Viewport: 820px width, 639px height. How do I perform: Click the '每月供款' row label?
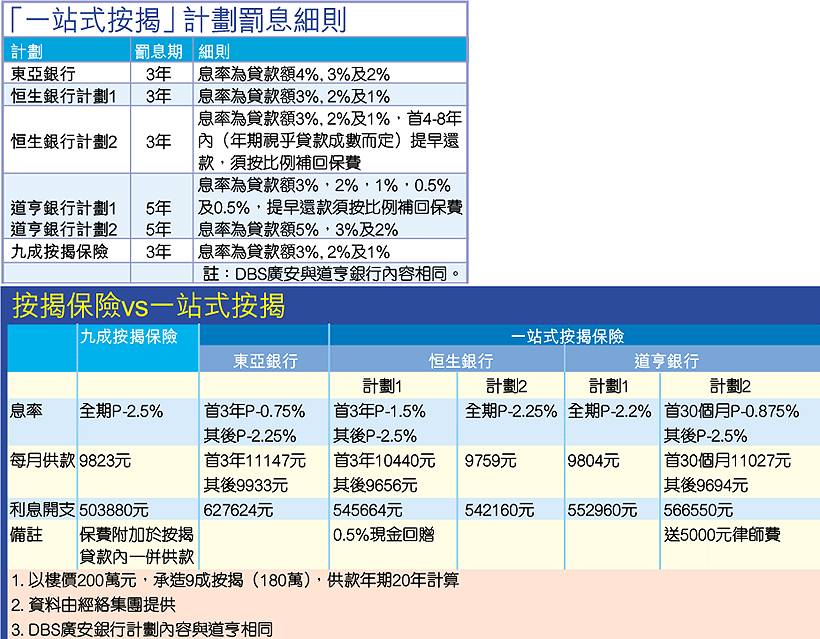tap(42, 460)
